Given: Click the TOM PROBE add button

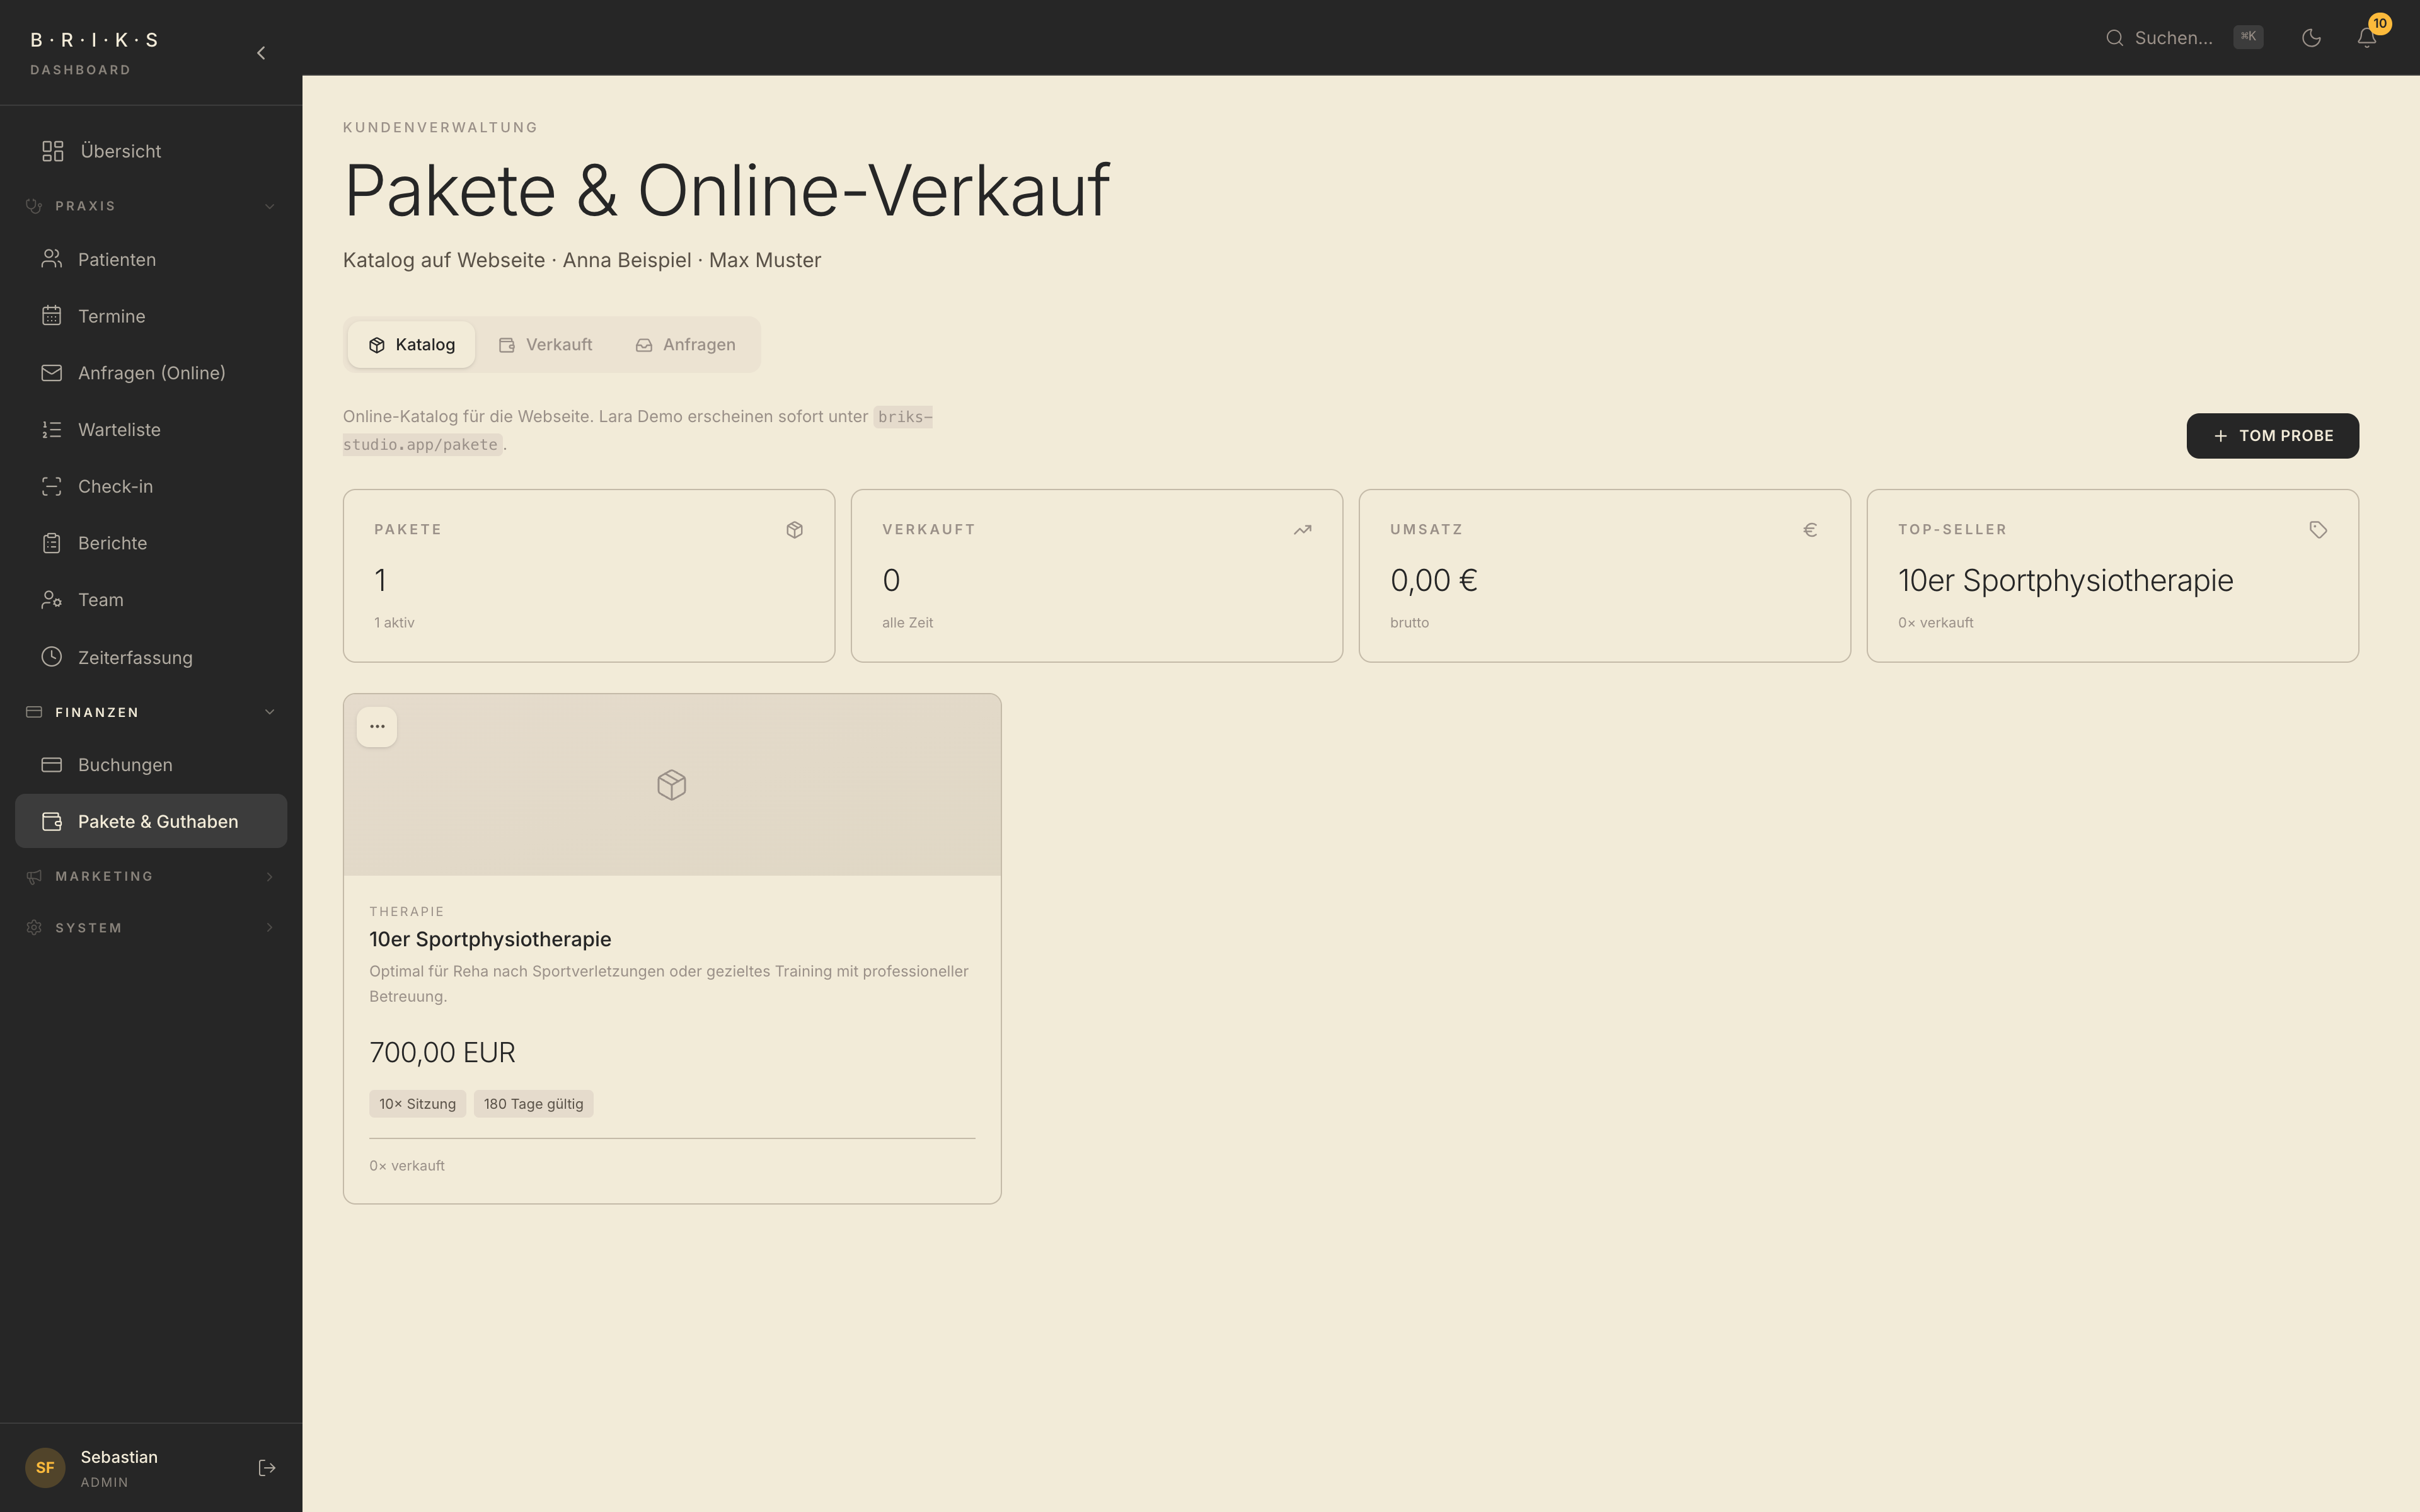Looking at the screenshot, I should (x=2272, y=436).
